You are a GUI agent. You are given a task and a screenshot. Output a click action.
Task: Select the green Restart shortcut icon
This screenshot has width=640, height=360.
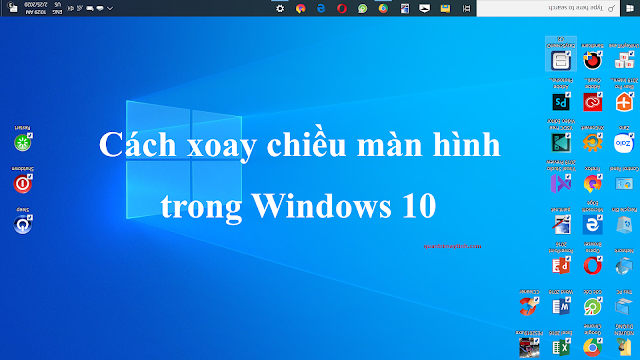tap(22, 142)
